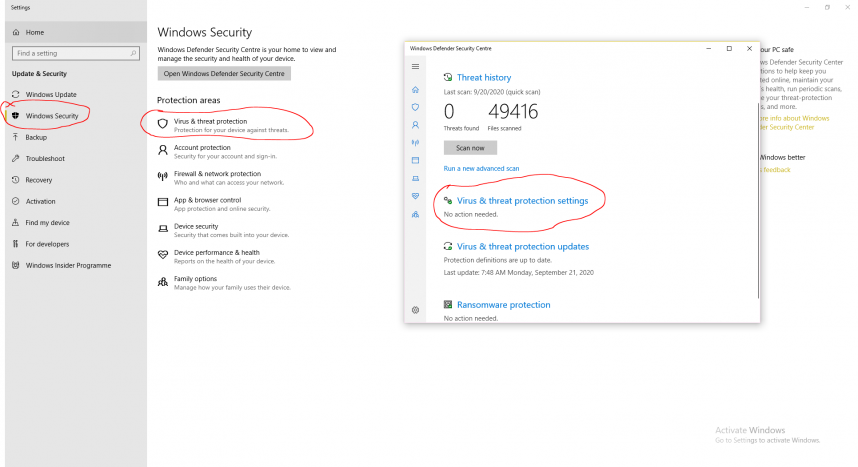Click the Device performance & health heart icon

[163, 255]
